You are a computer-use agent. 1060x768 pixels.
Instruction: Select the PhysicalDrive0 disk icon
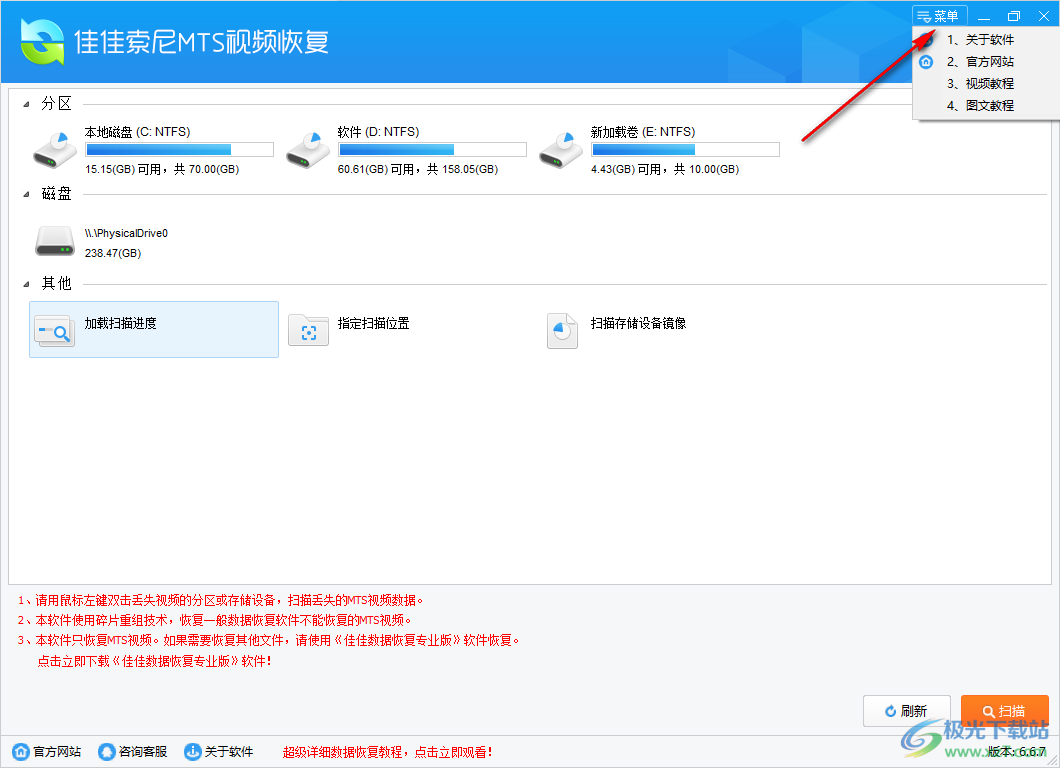click(55, 241)
